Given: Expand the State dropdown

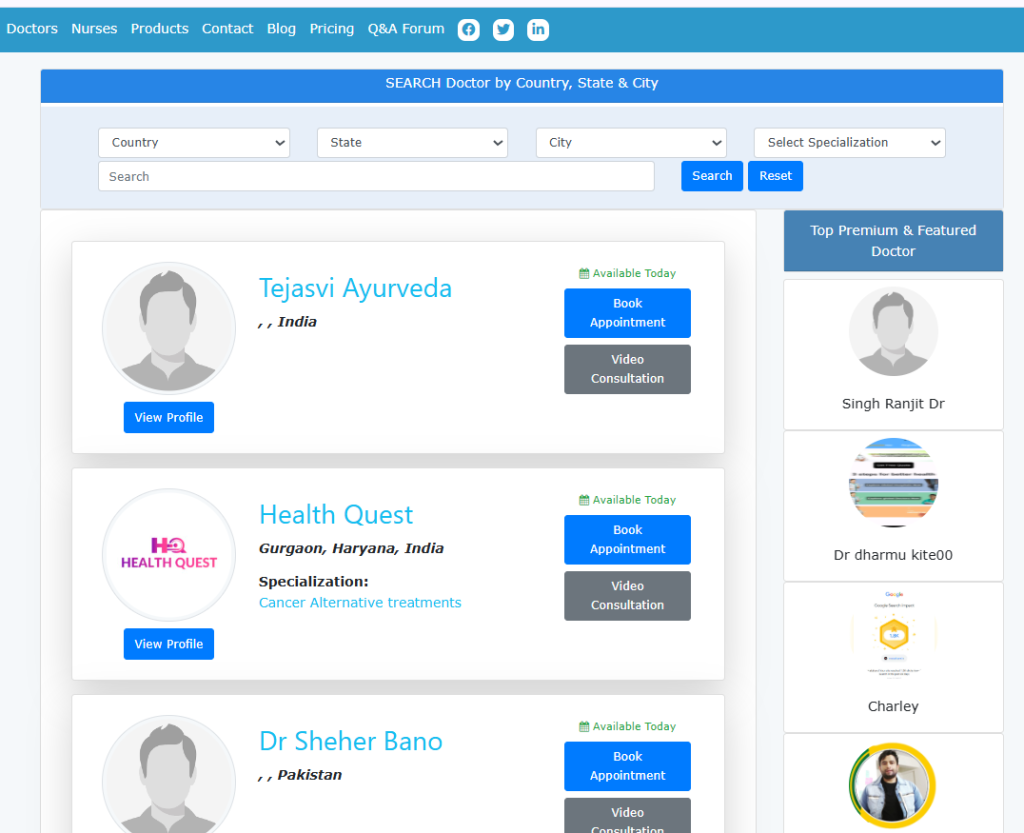Looking at the screenshot, I should point(412,143).
